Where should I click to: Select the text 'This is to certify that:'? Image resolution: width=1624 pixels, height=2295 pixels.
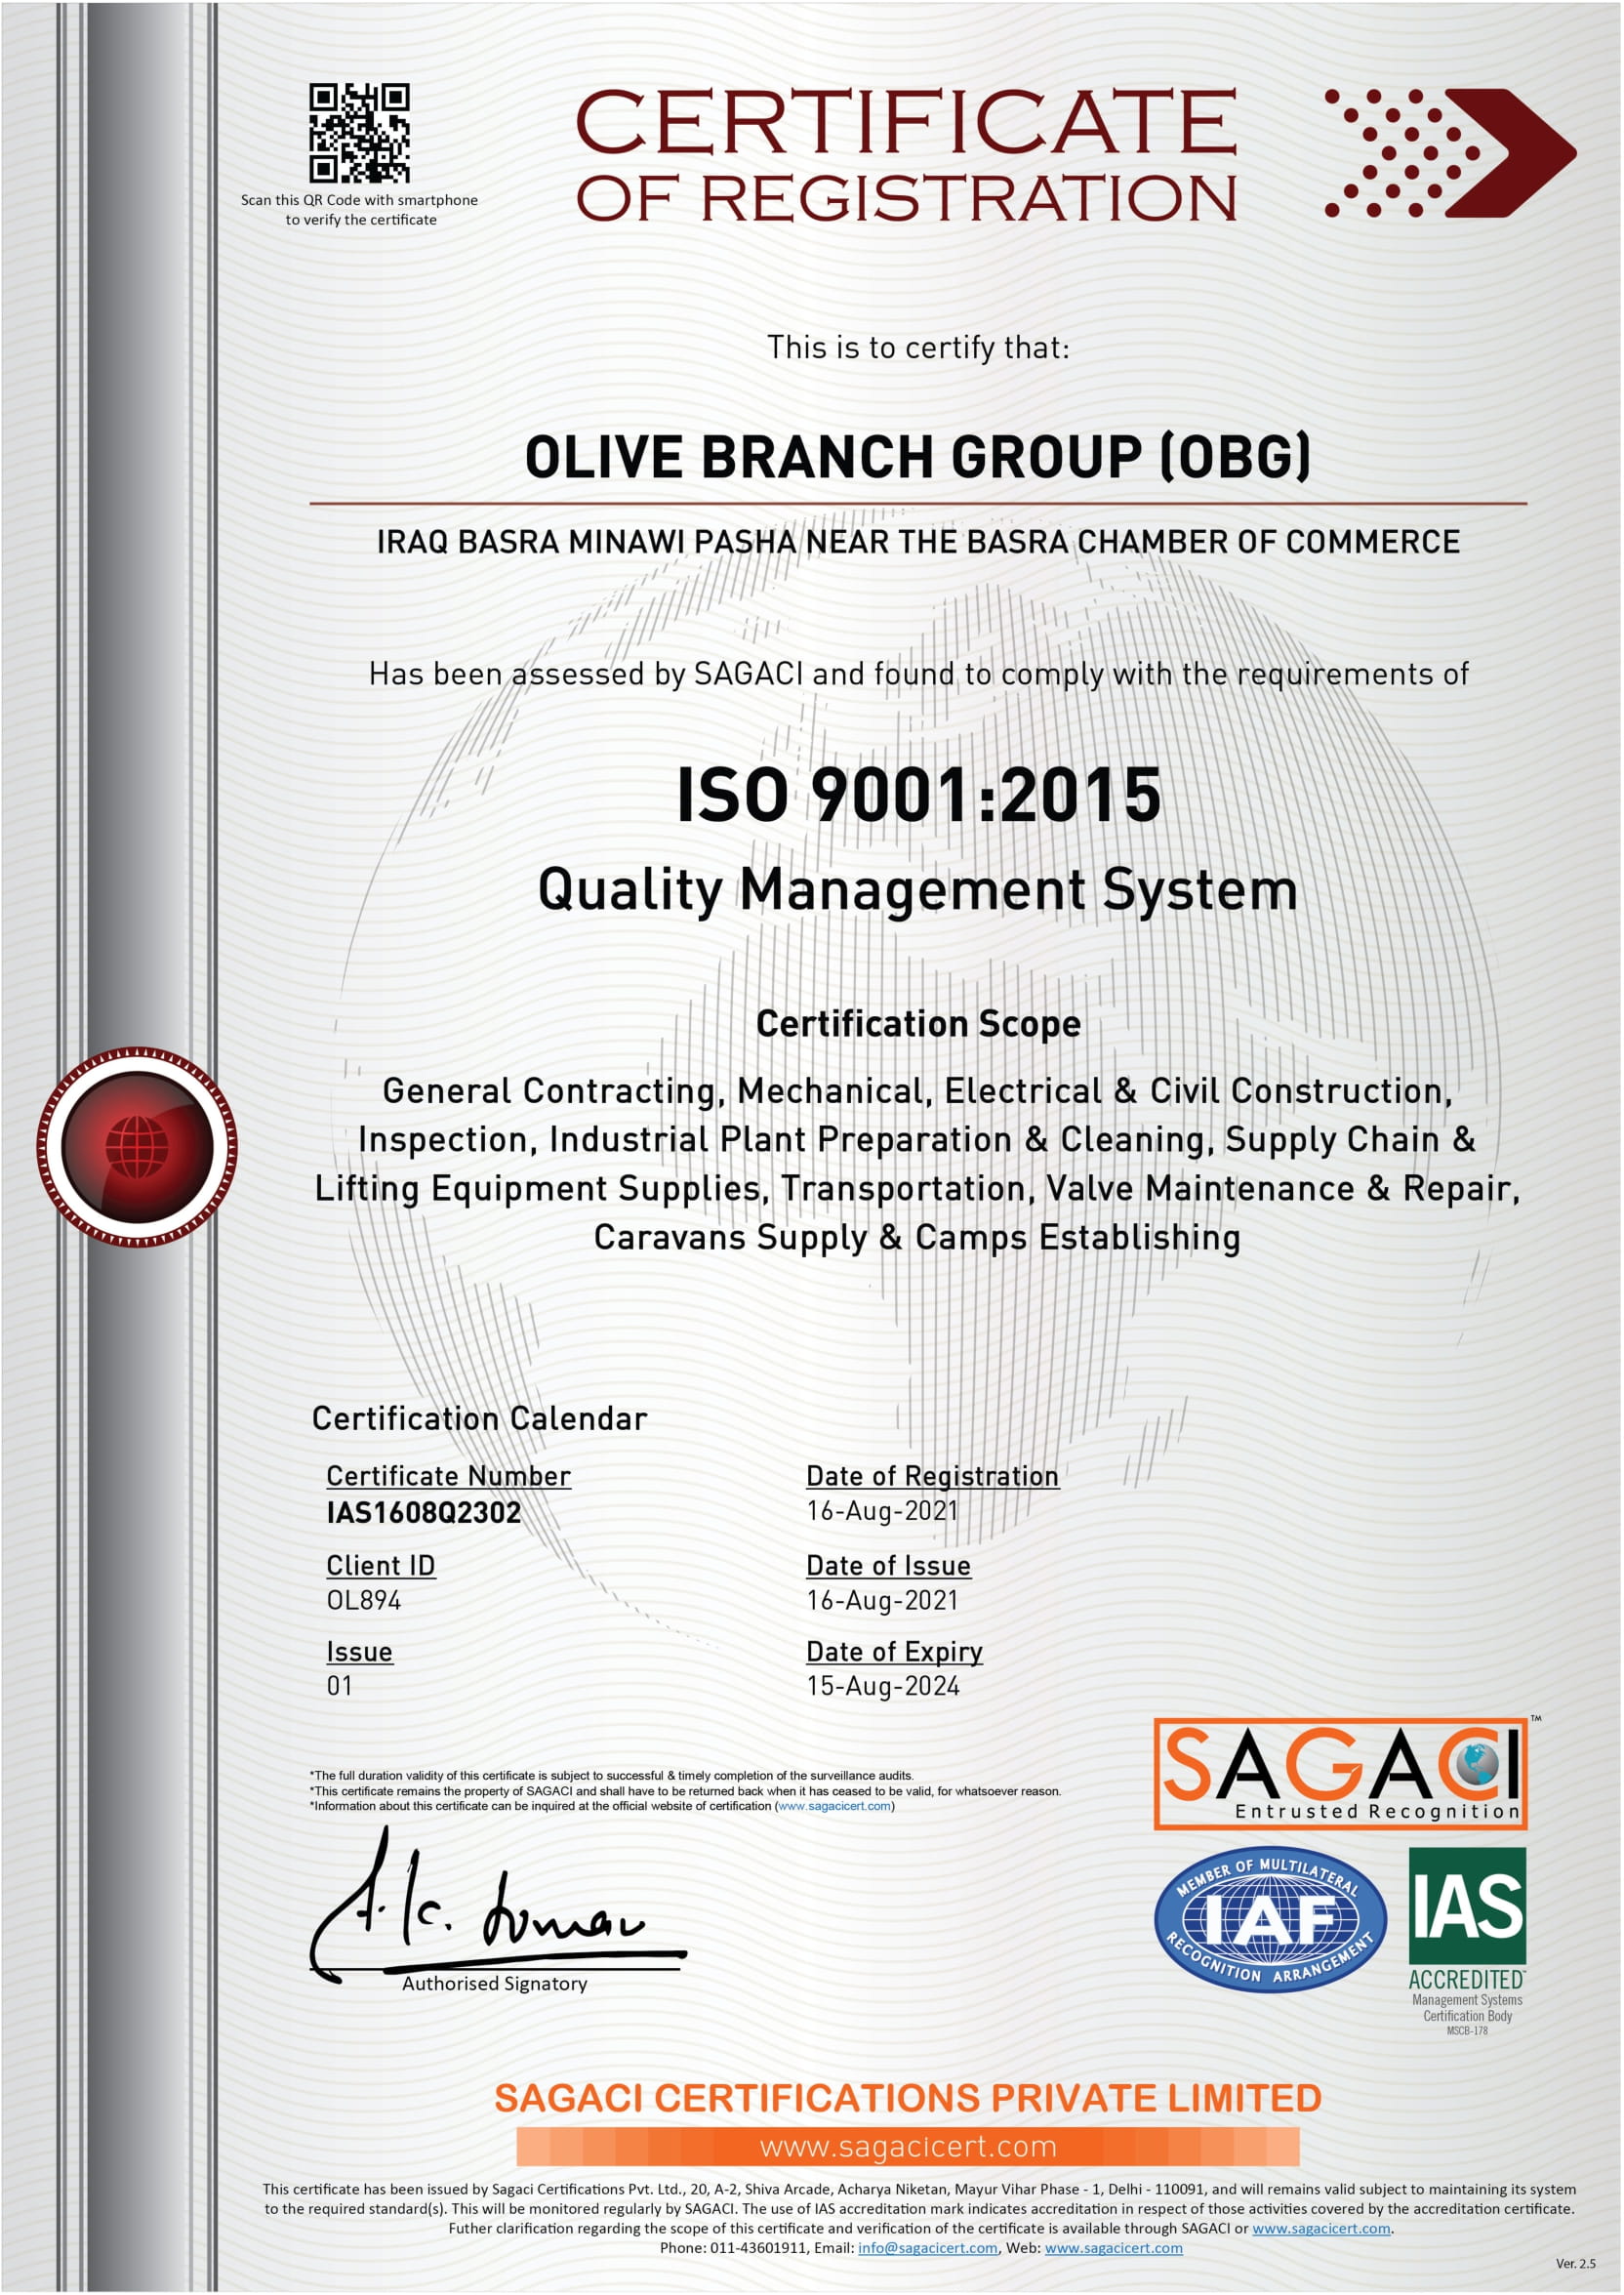point(918,347)
